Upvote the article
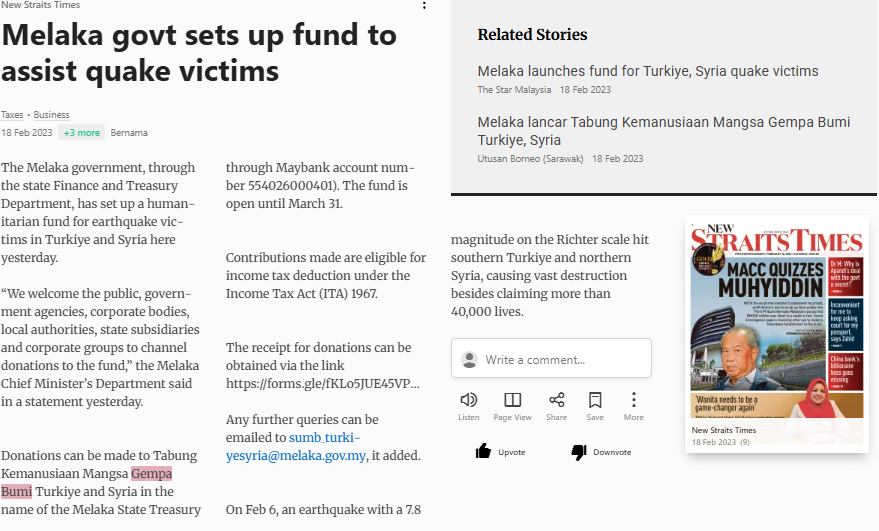The height and width of the screenshot is (531, 879). point(501,452)
